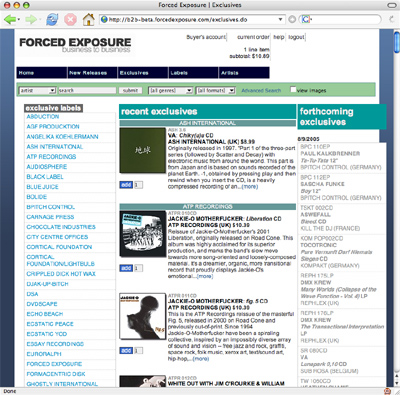Enable the view images checkbox

(x=293, y=89)
